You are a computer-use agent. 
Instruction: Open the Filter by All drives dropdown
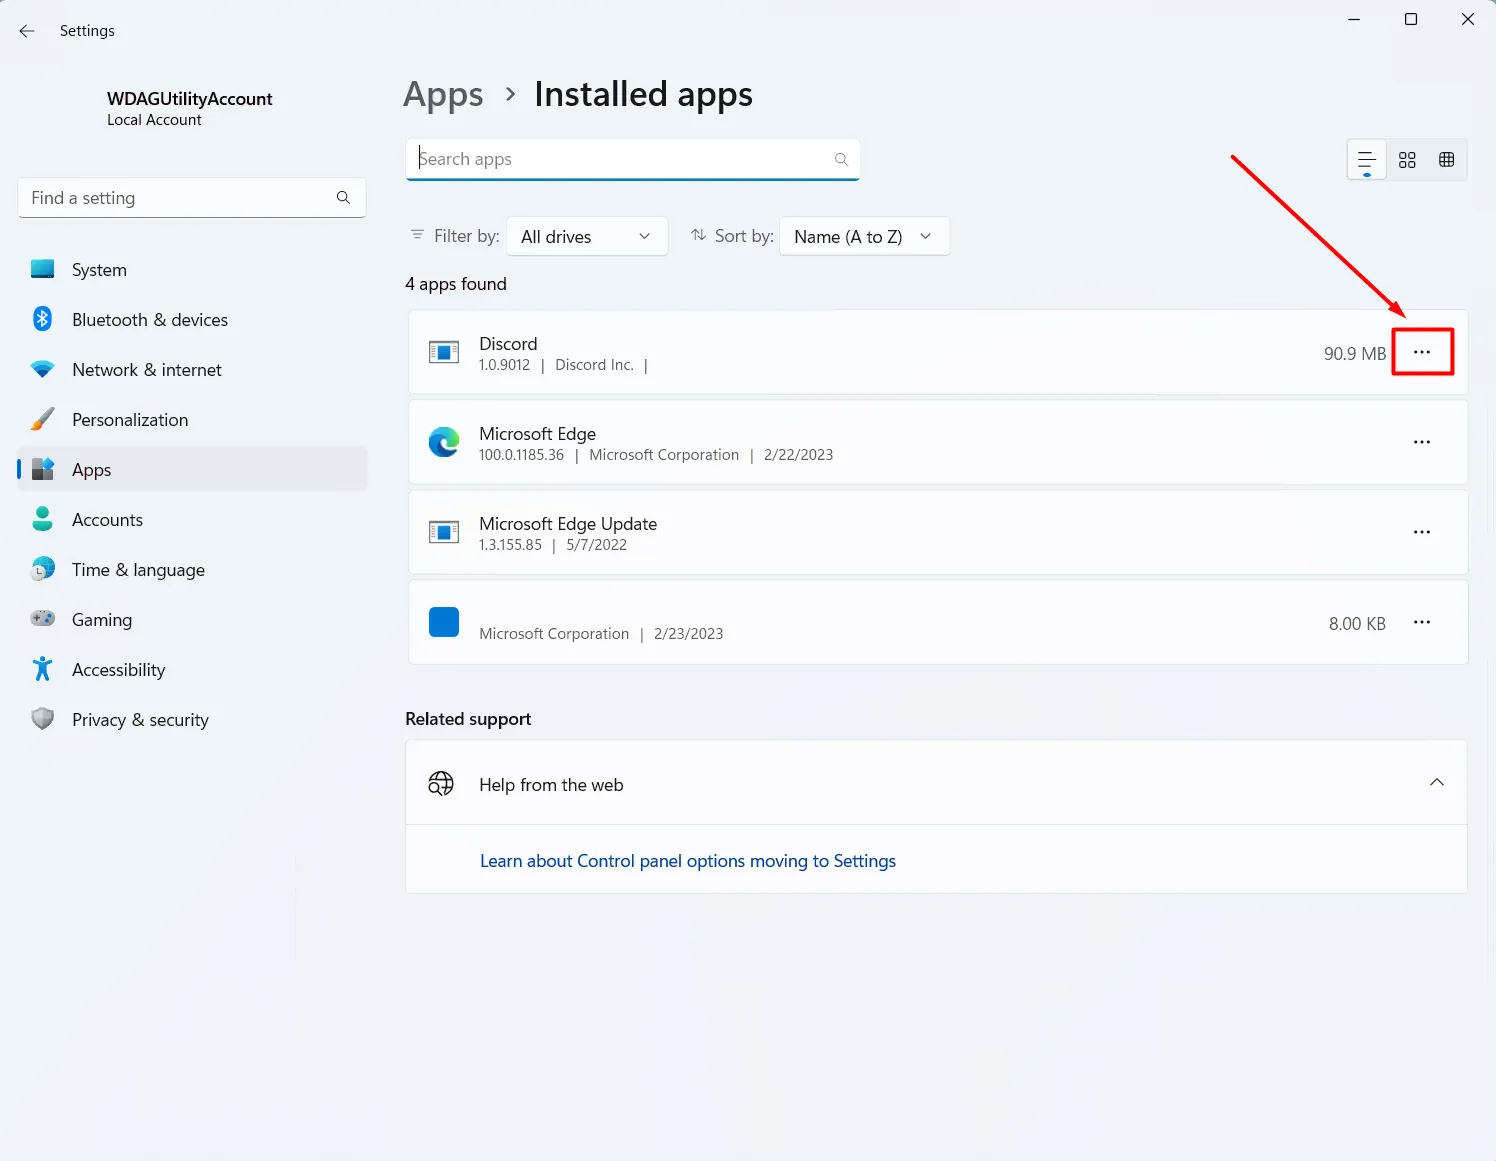586,237
